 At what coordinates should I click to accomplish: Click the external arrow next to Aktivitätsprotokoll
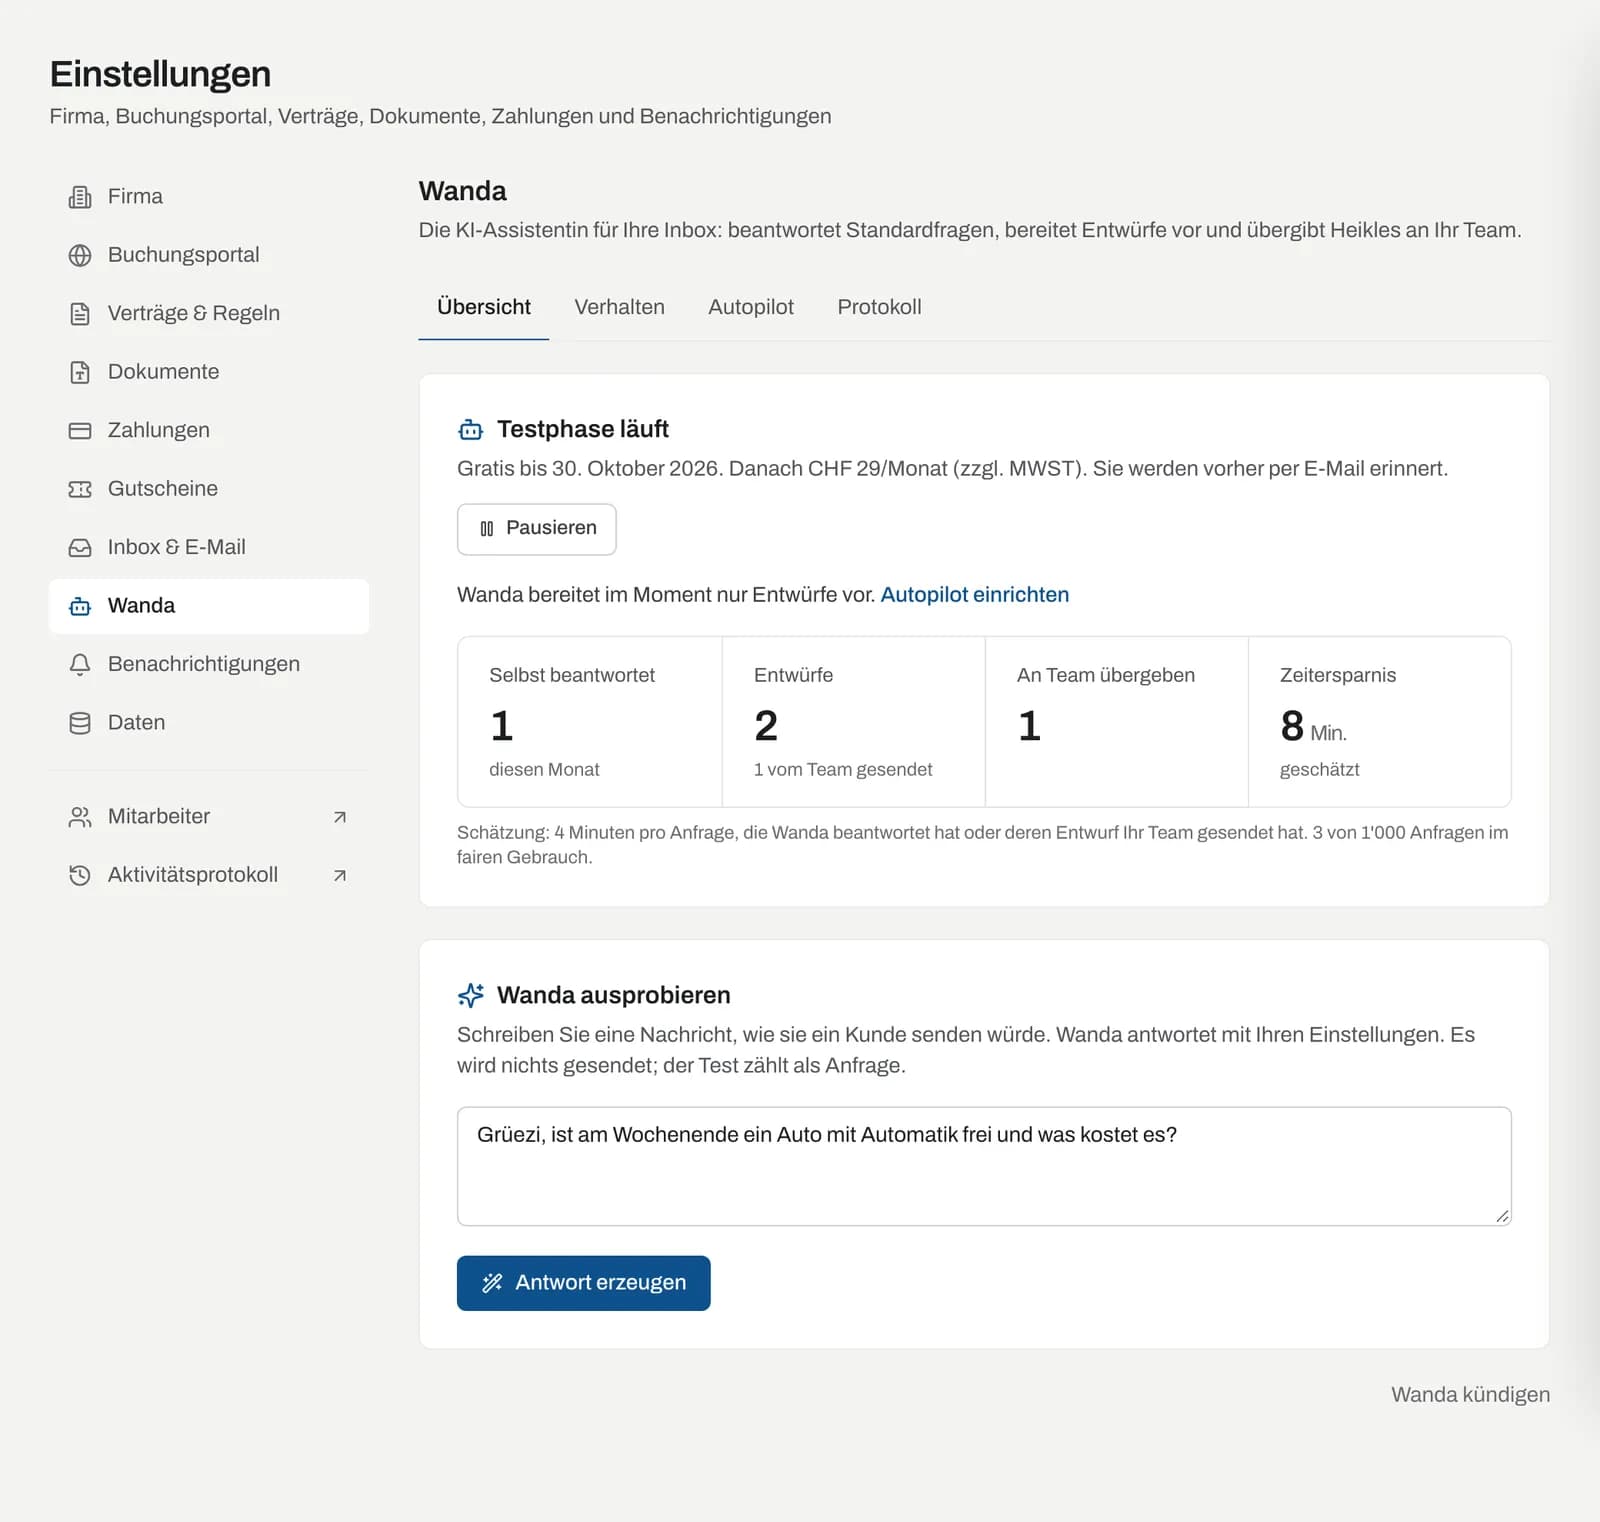pos(340,875)
